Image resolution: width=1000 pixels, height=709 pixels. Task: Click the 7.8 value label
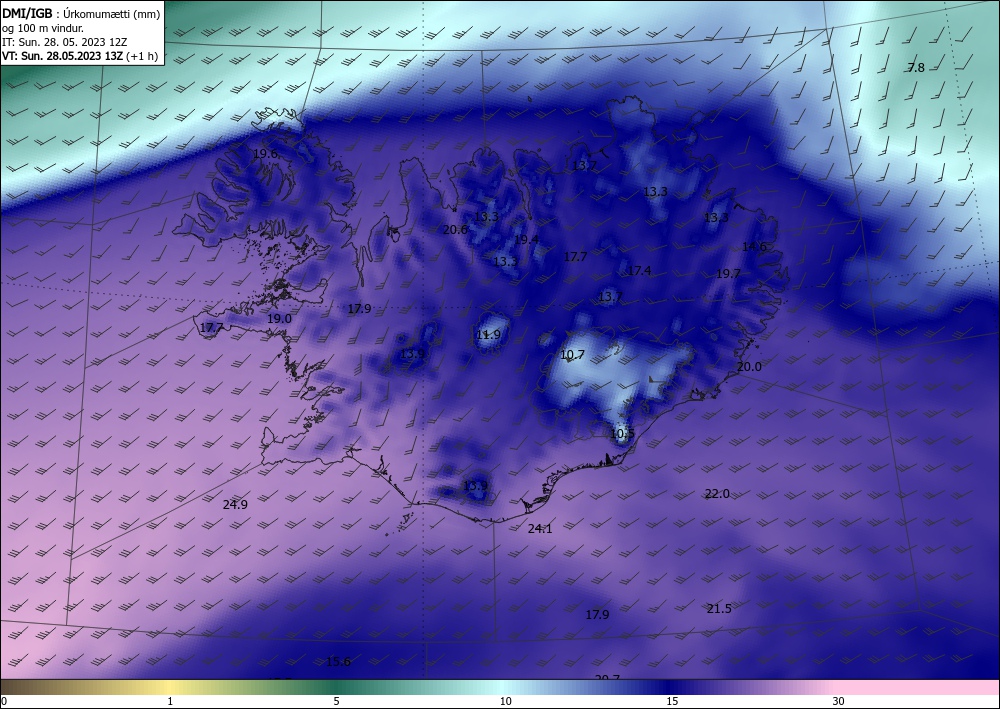pyautogui.click(x=916, y=68)
